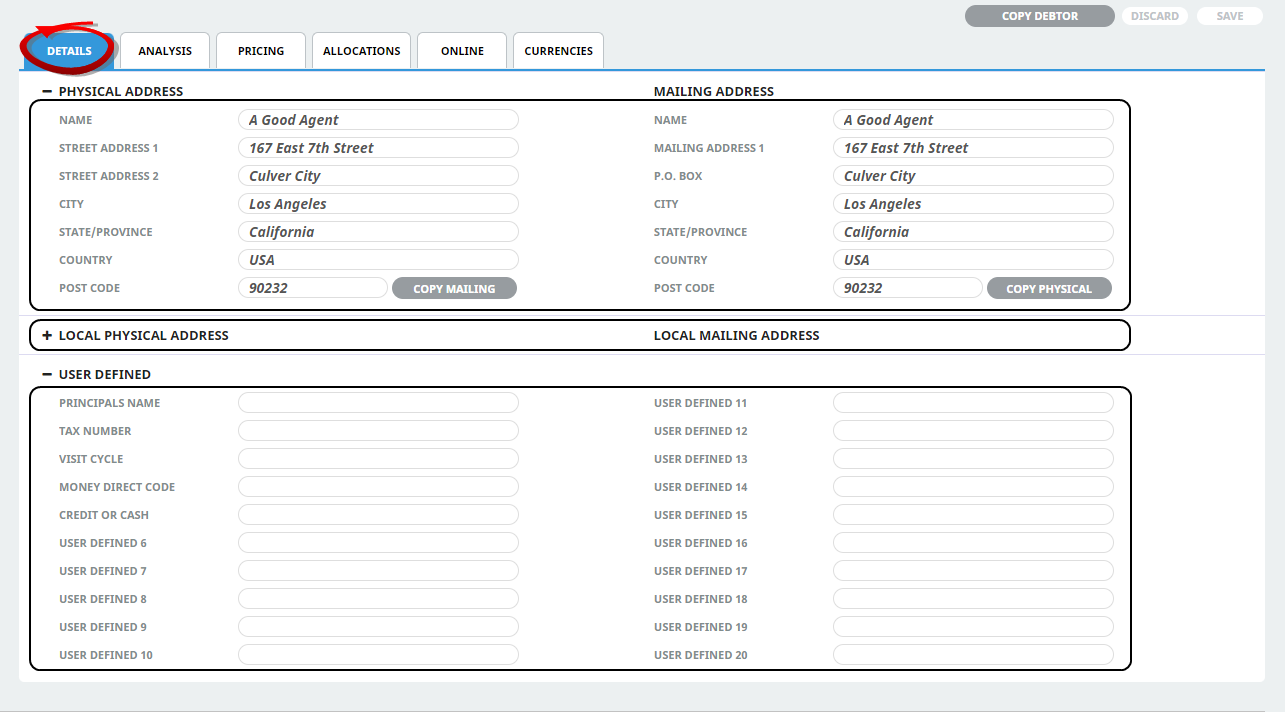Click the USER DEFINED 11 field
The image size is (1285, 712).
pyautogui.click(x=973, y=402)
